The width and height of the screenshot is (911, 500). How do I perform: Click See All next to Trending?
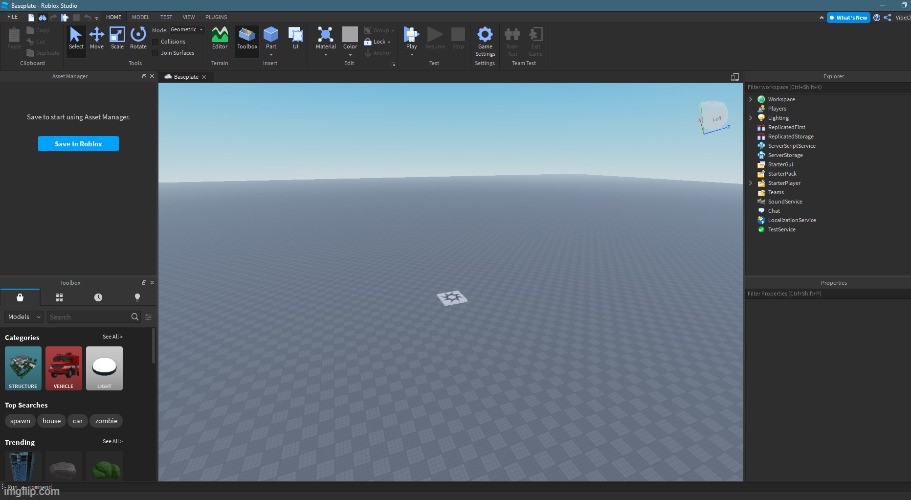pos(112,441)
